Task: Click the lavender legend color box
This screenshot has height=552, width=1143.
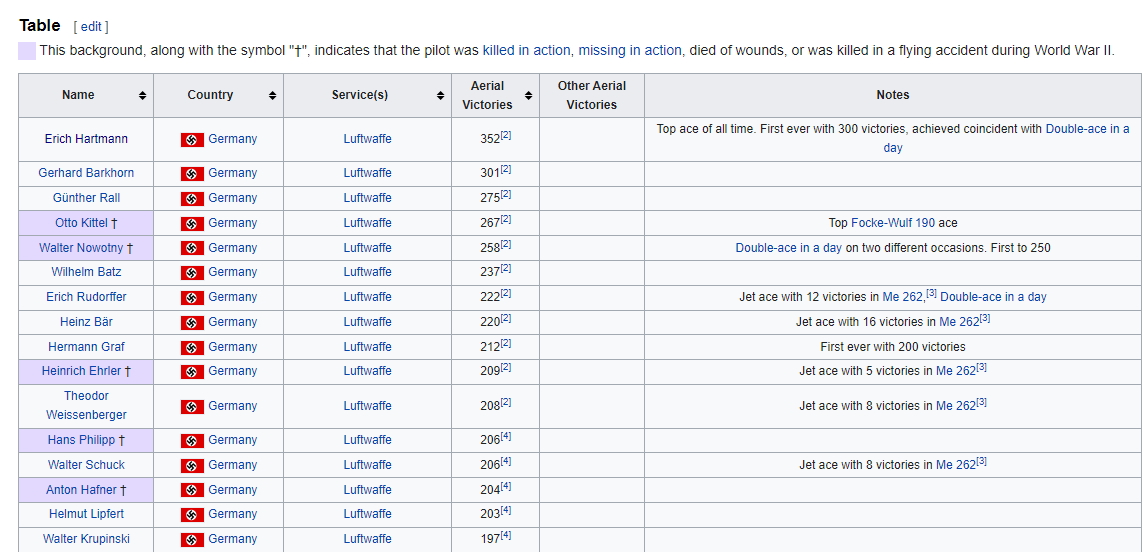Action: pyautogui.click(x=27, y=51)
